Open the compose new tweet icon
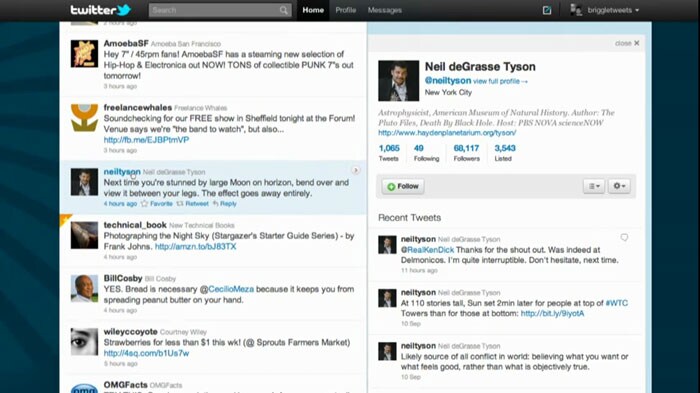Image resolution: width=700 pixels, height=393 pixels. pyautogui.click(x=547, y=10)
